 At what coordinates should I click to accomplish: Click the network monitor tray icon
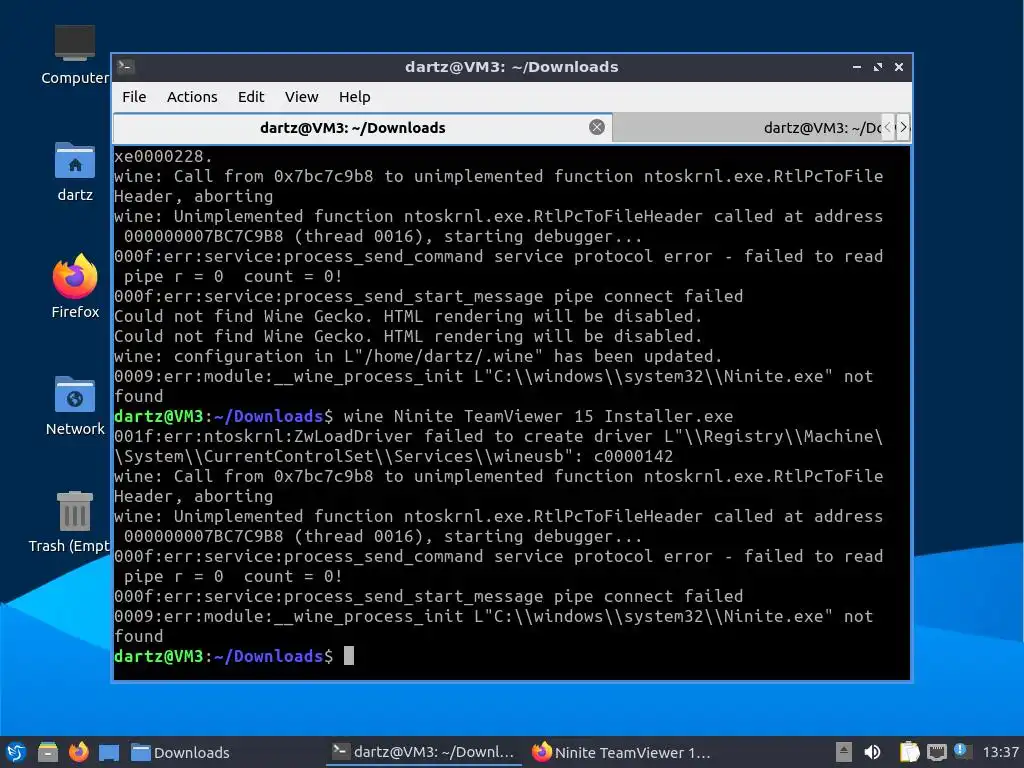coord(936,752)
